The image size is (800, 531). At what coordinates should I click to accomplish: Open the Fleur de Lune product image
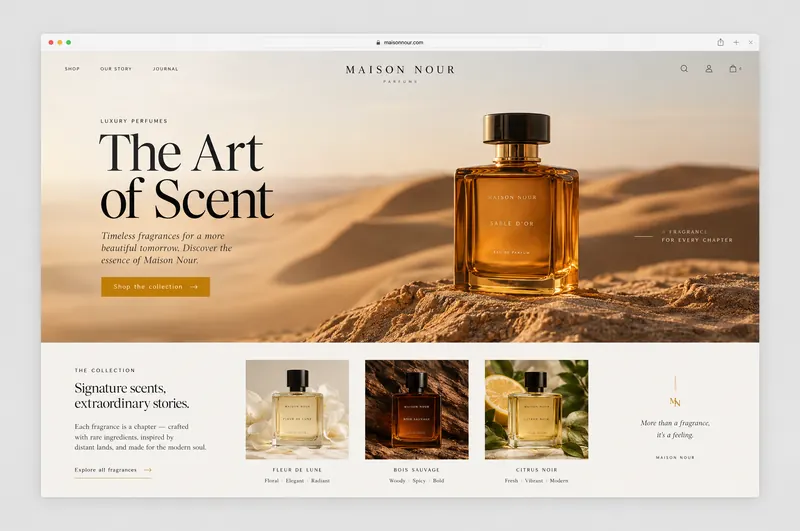(297, 410)
